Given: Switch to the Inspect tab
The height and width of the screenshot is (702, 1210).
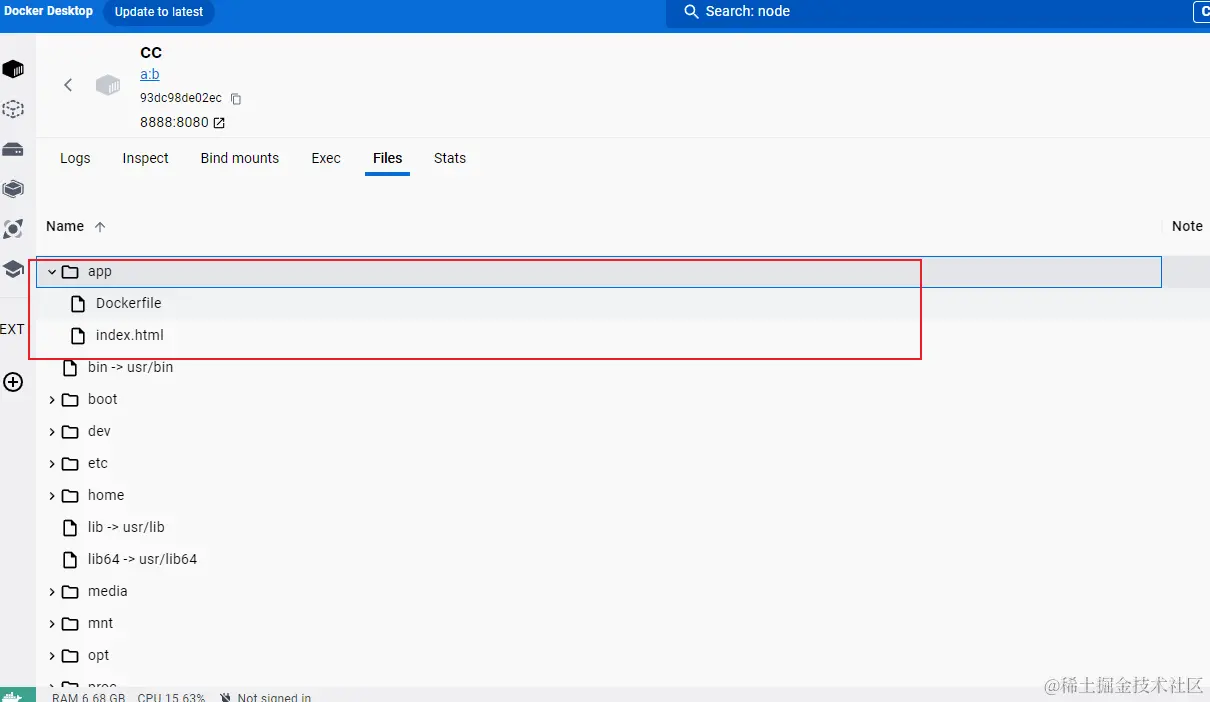Looking at the screenshot, I should pyautogui.click(x=145, y=158).
